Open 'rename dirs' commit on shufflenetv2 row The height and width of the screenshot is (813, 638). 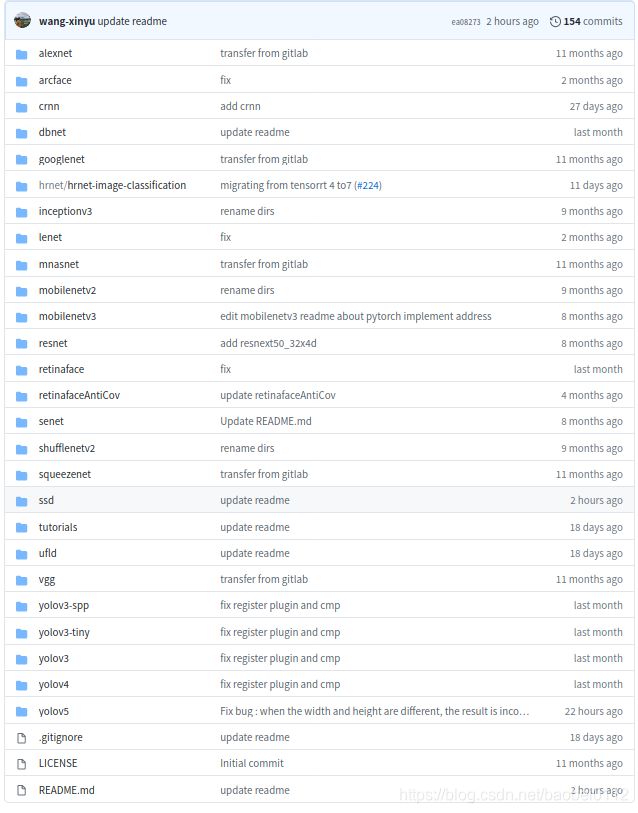pos(247,448)
